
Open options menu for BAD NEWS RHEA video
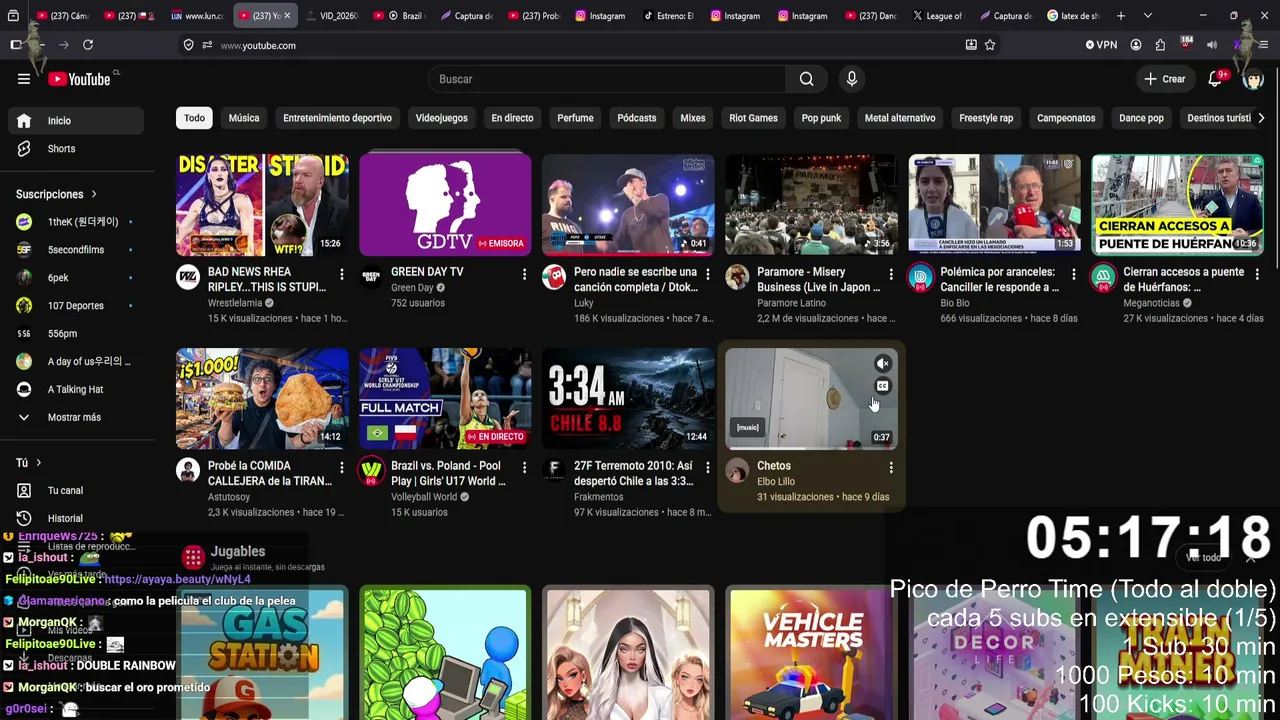click(341, 274)
